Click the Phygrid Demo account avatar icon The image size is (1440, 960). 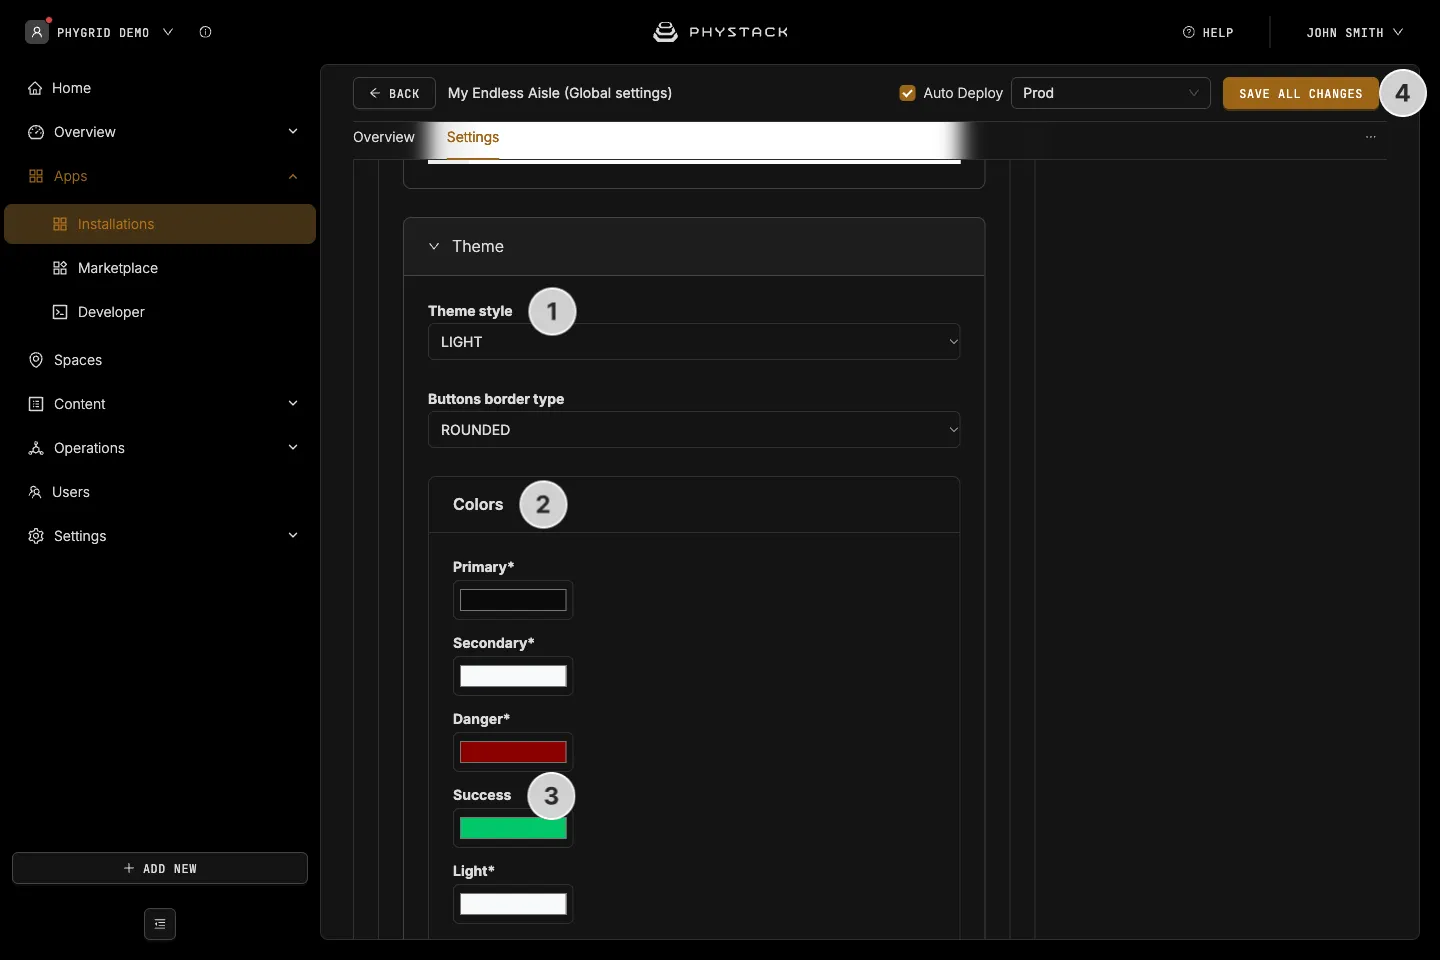(37, 32)
